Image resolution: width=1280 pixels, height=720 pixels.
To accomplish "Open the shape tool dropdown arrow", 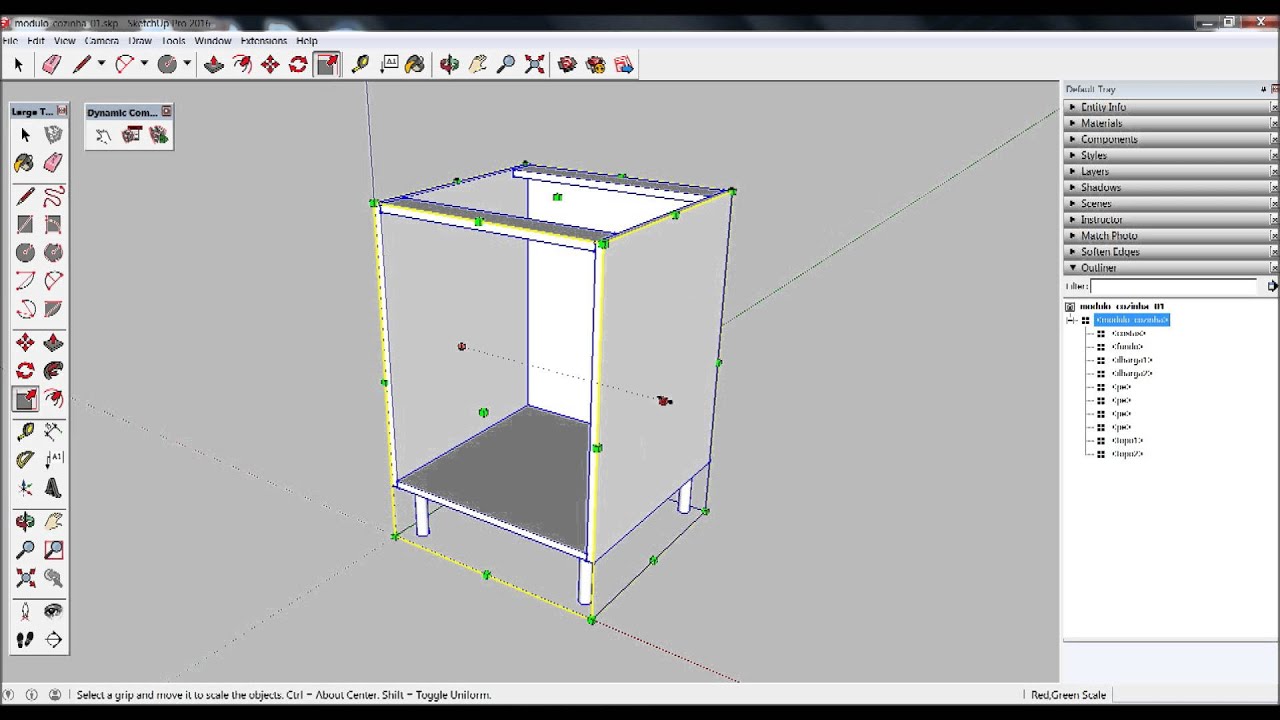I will (187, 64).
